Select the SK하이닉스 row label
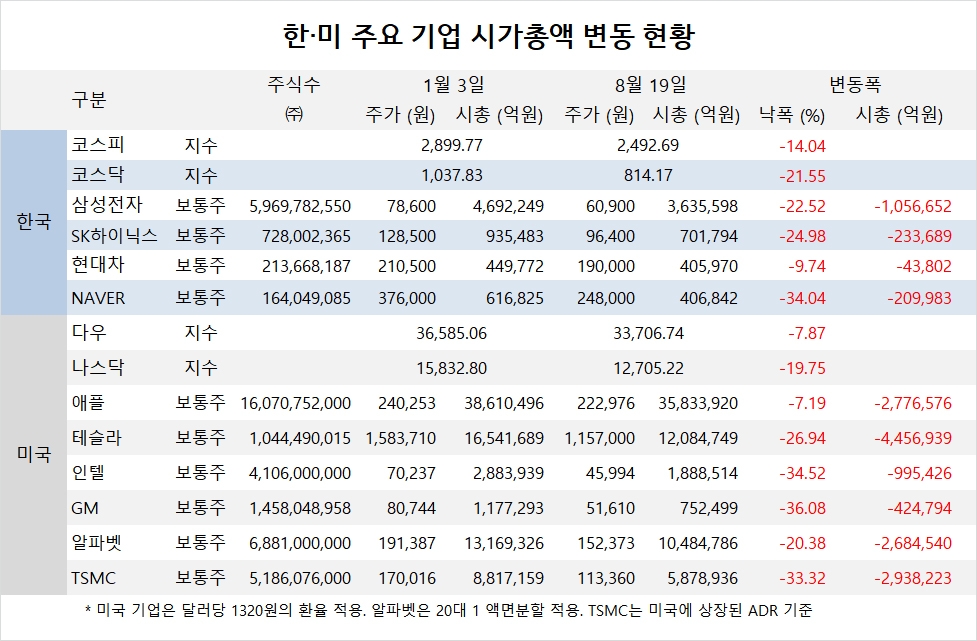 point(115,235)
